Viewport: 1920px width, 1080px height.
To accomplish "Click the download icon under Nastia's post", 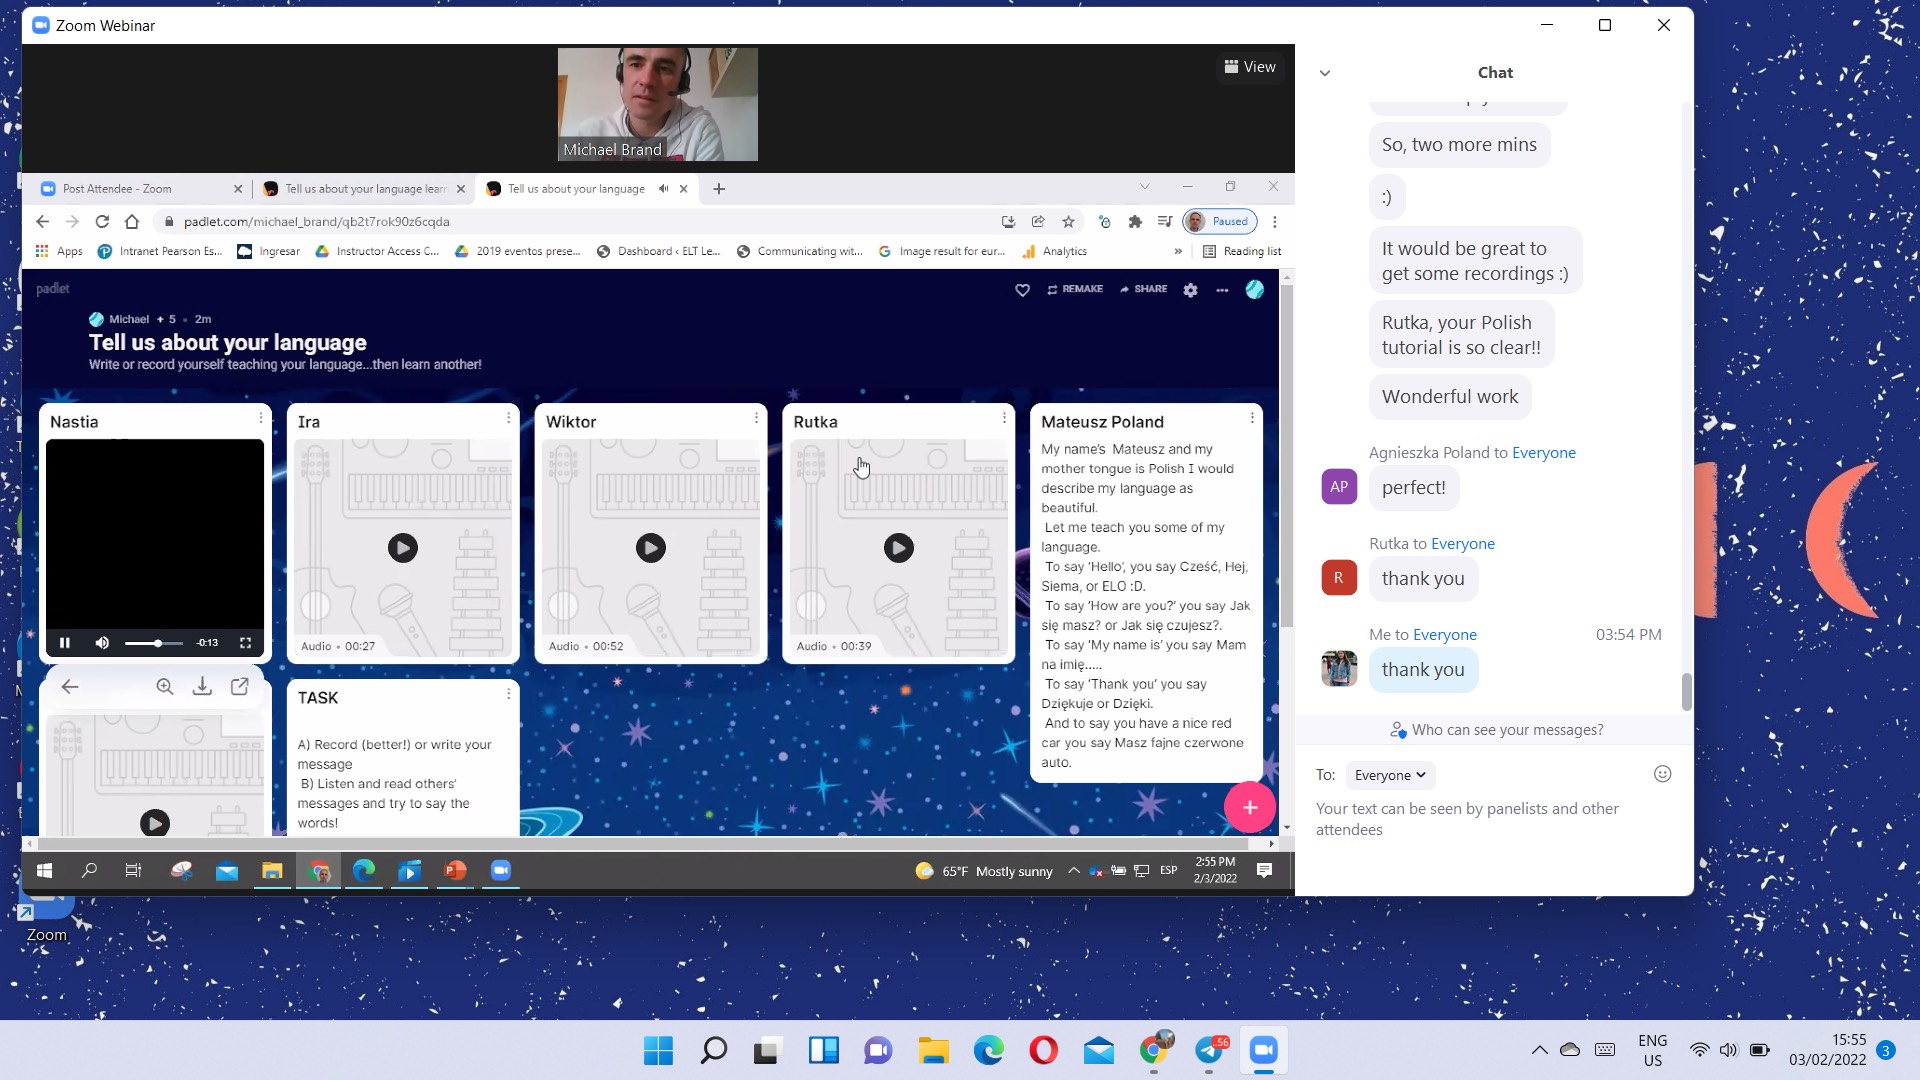I will (202, 687).
